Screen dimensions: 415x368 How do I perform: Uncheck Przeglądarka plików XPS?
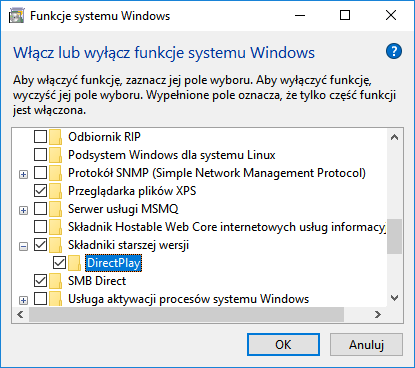(x=40, y=191)
